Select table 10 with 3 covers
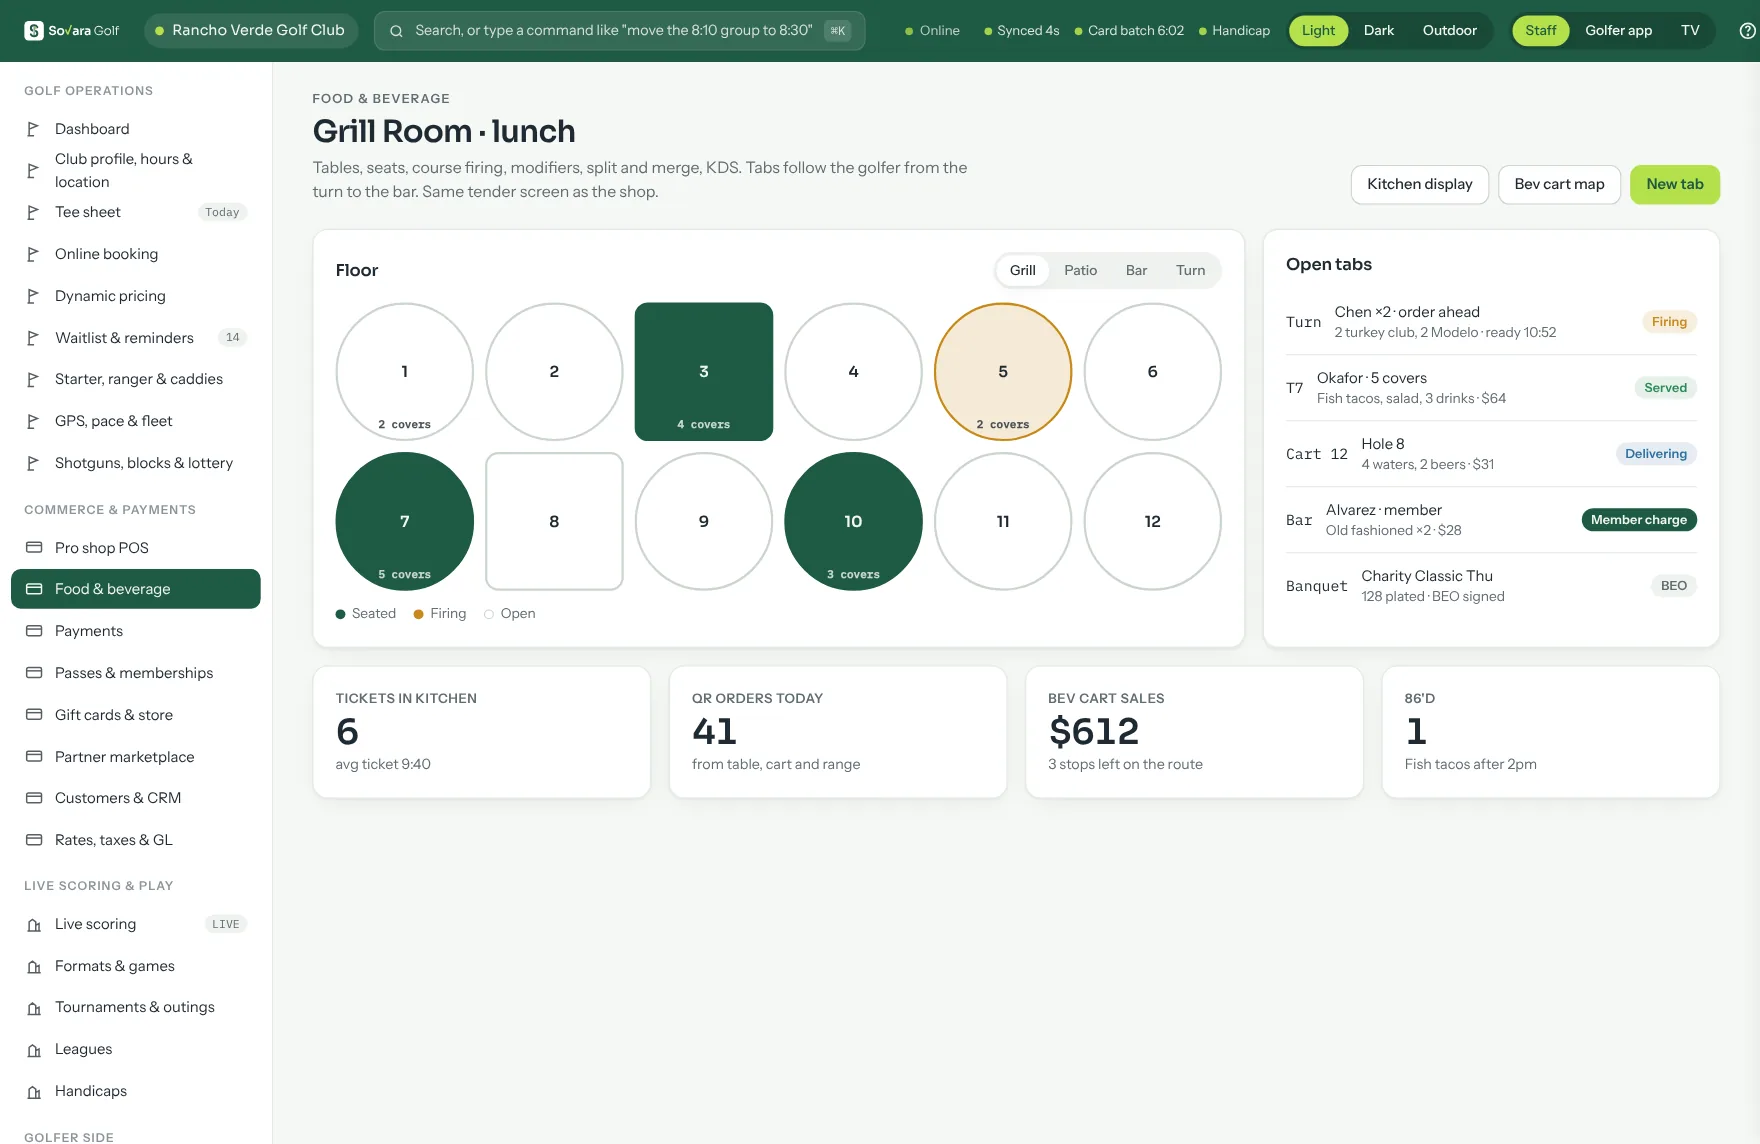The image size is (1760, 1144). point(853,522)
